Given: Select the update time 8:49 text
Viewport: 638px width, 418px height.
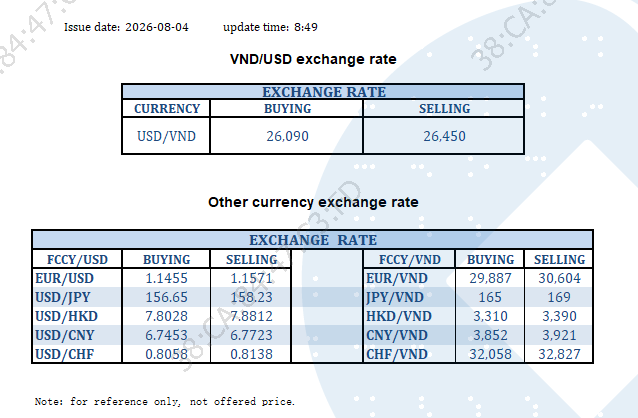Looking at the screenshot, I should 270,27.
